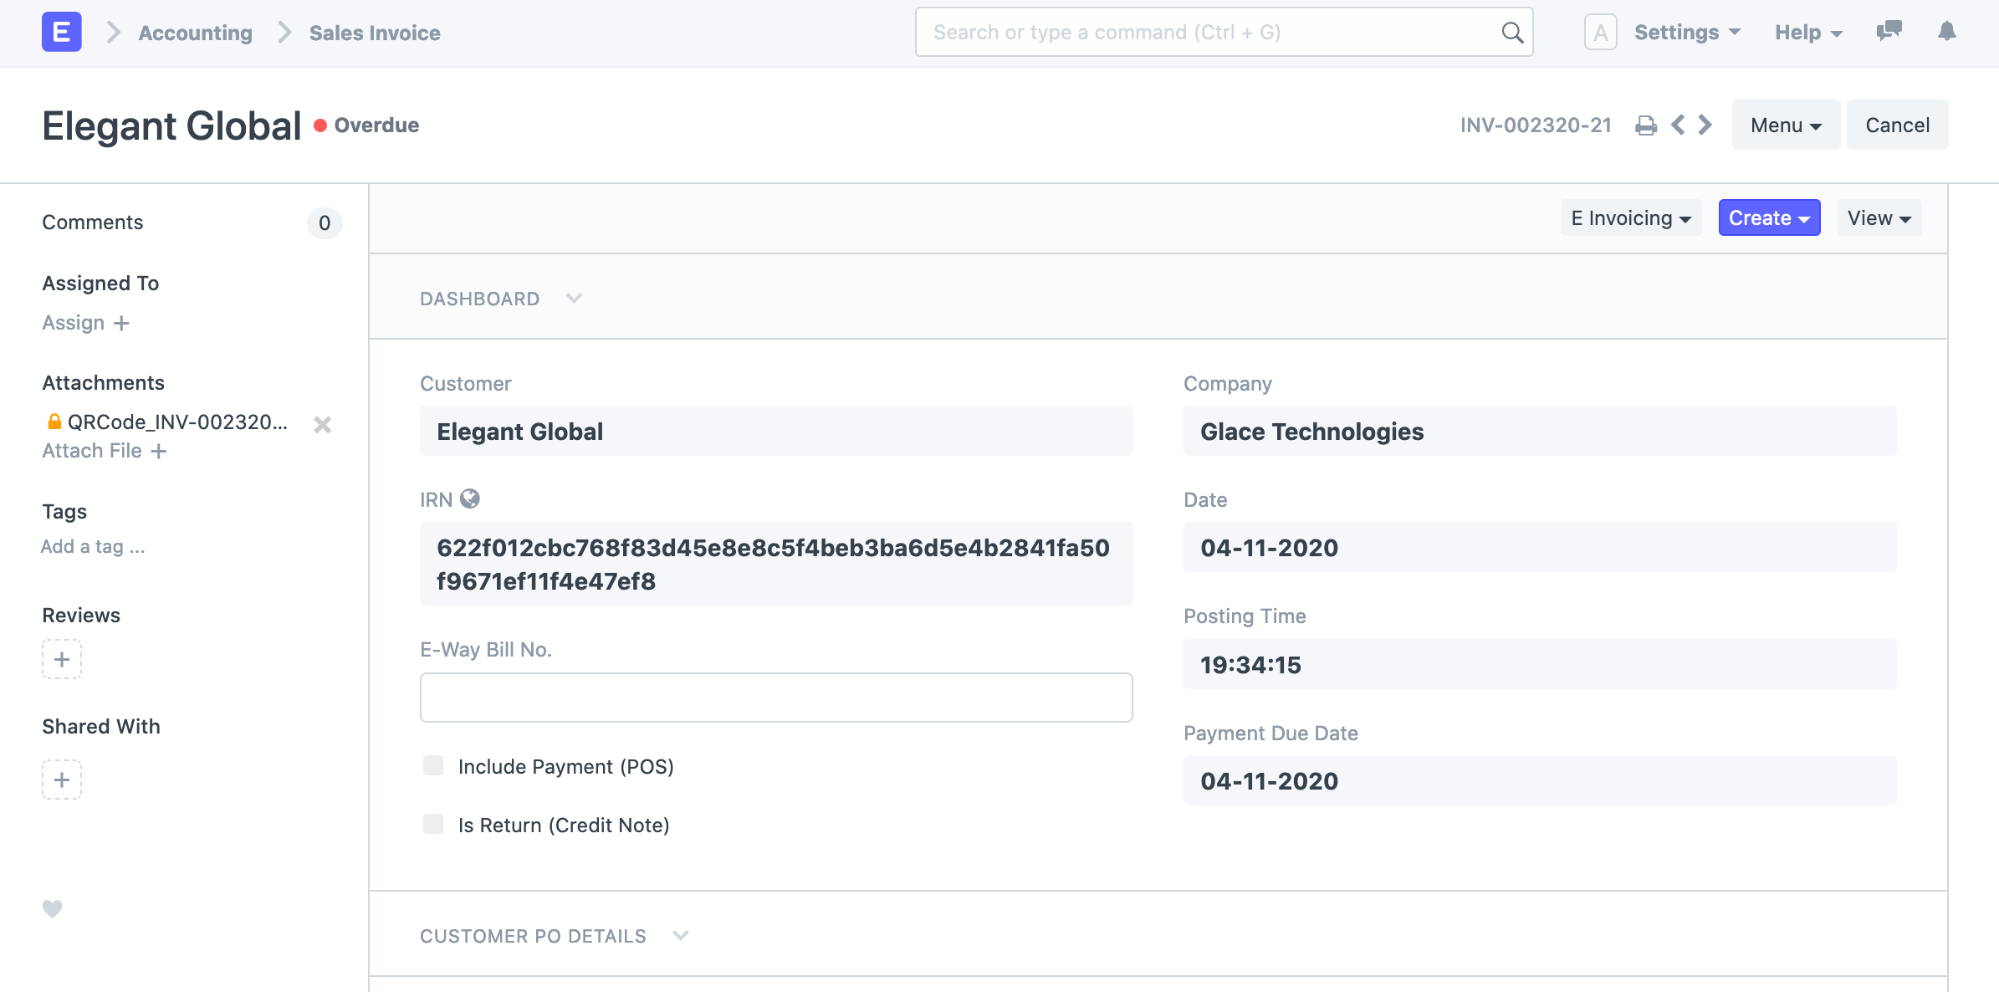The width and height of the screenshot is (1999, 992).
Task: Click the search magnifier icon
Action: [x=1512, y=33]
